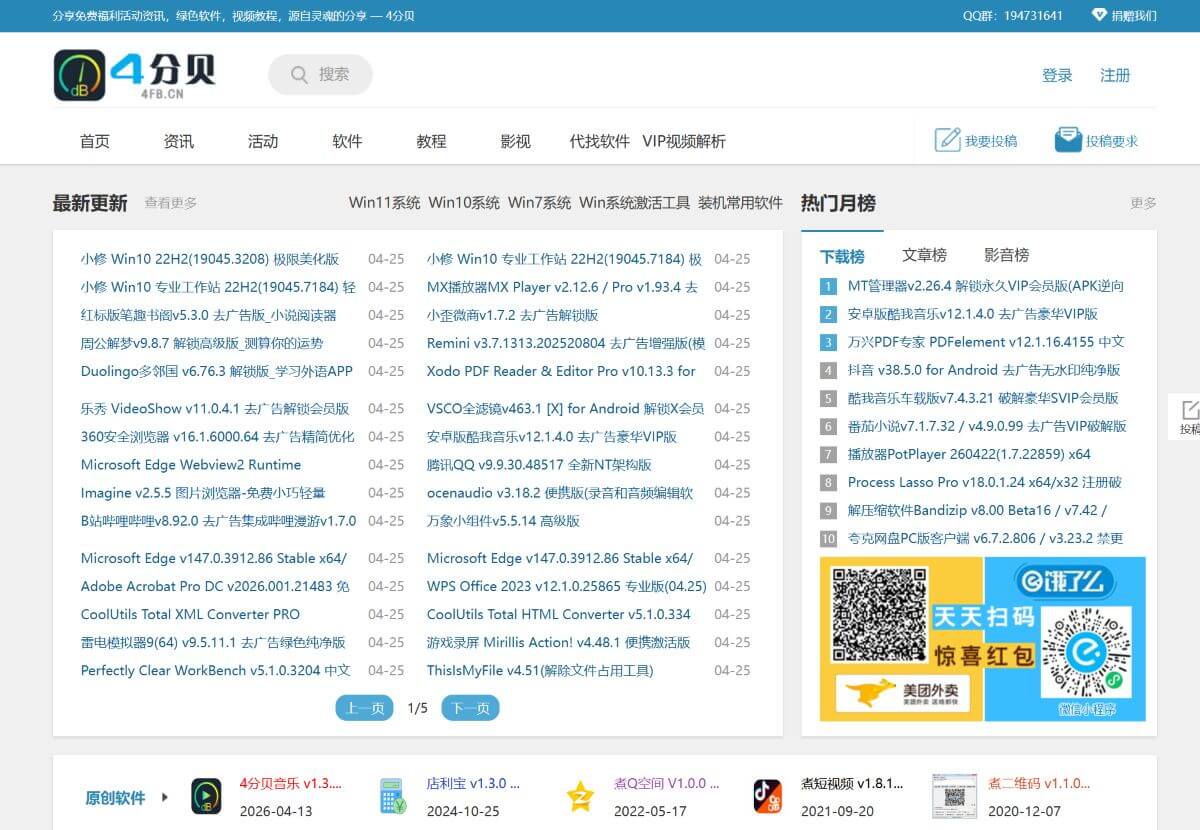
Task: Click the diamond icon beside 捐赠我们
Action: 1100,15
